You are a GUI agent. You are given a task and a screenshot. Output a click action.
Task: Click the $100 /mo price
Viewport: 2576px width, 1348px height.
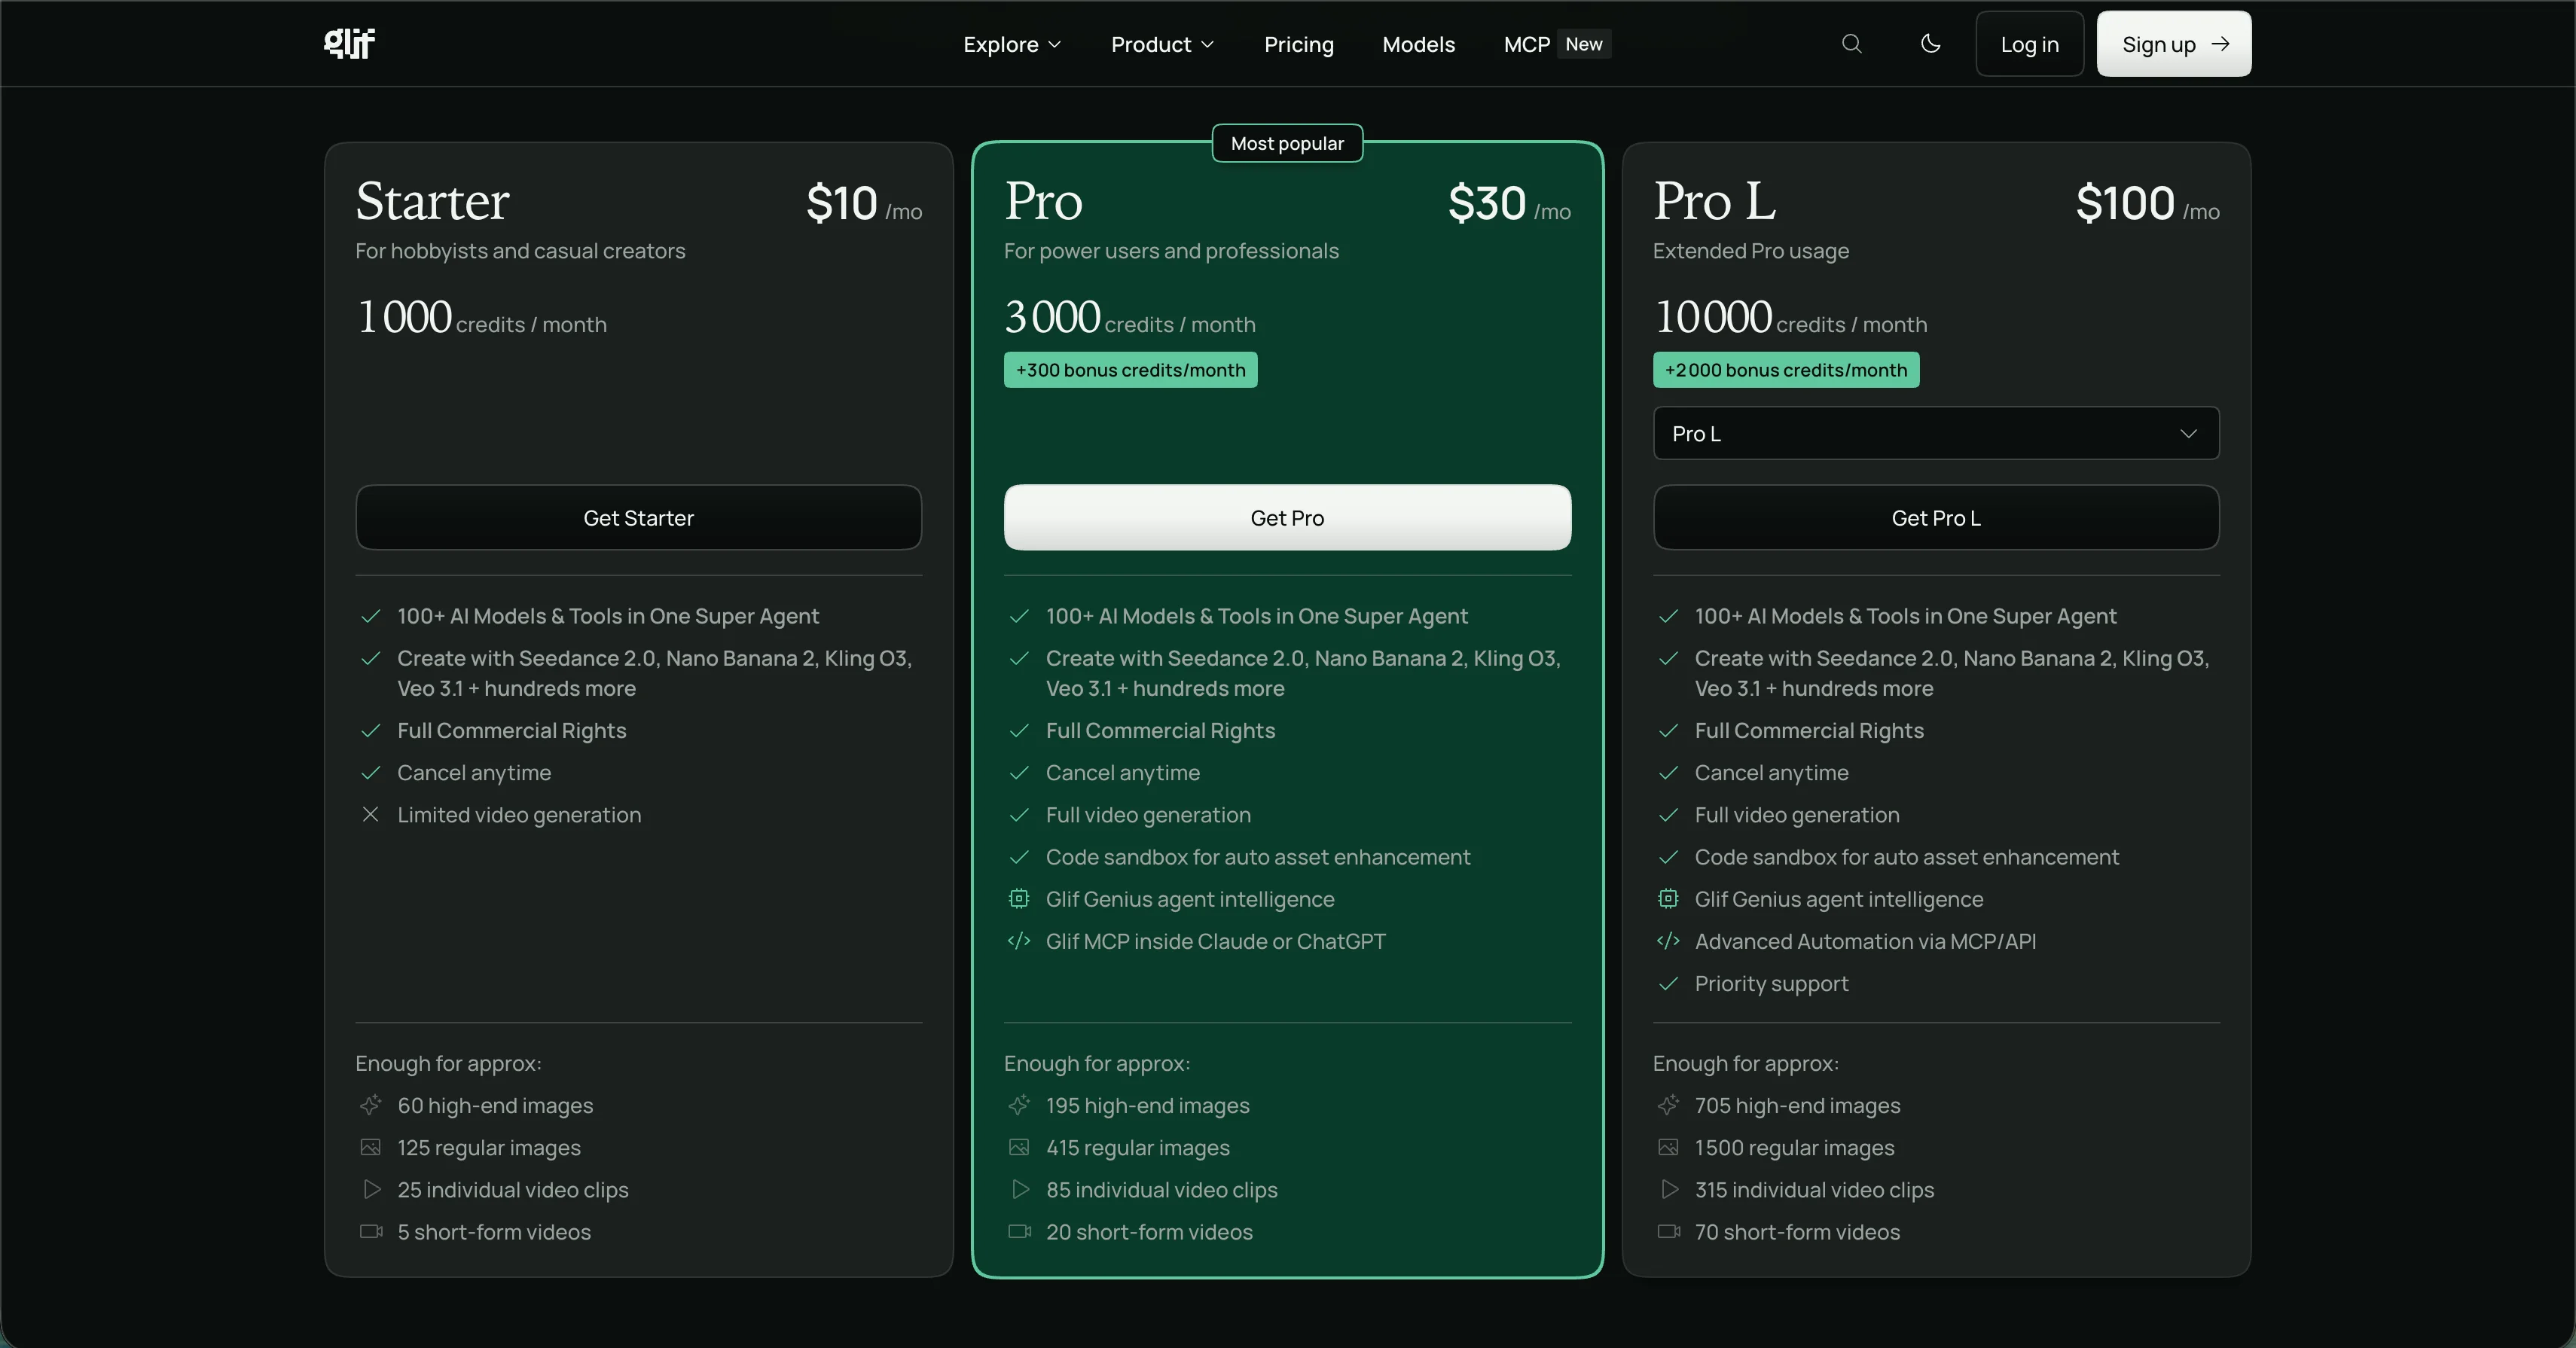pyautogui.click(x=2148, y=203)
